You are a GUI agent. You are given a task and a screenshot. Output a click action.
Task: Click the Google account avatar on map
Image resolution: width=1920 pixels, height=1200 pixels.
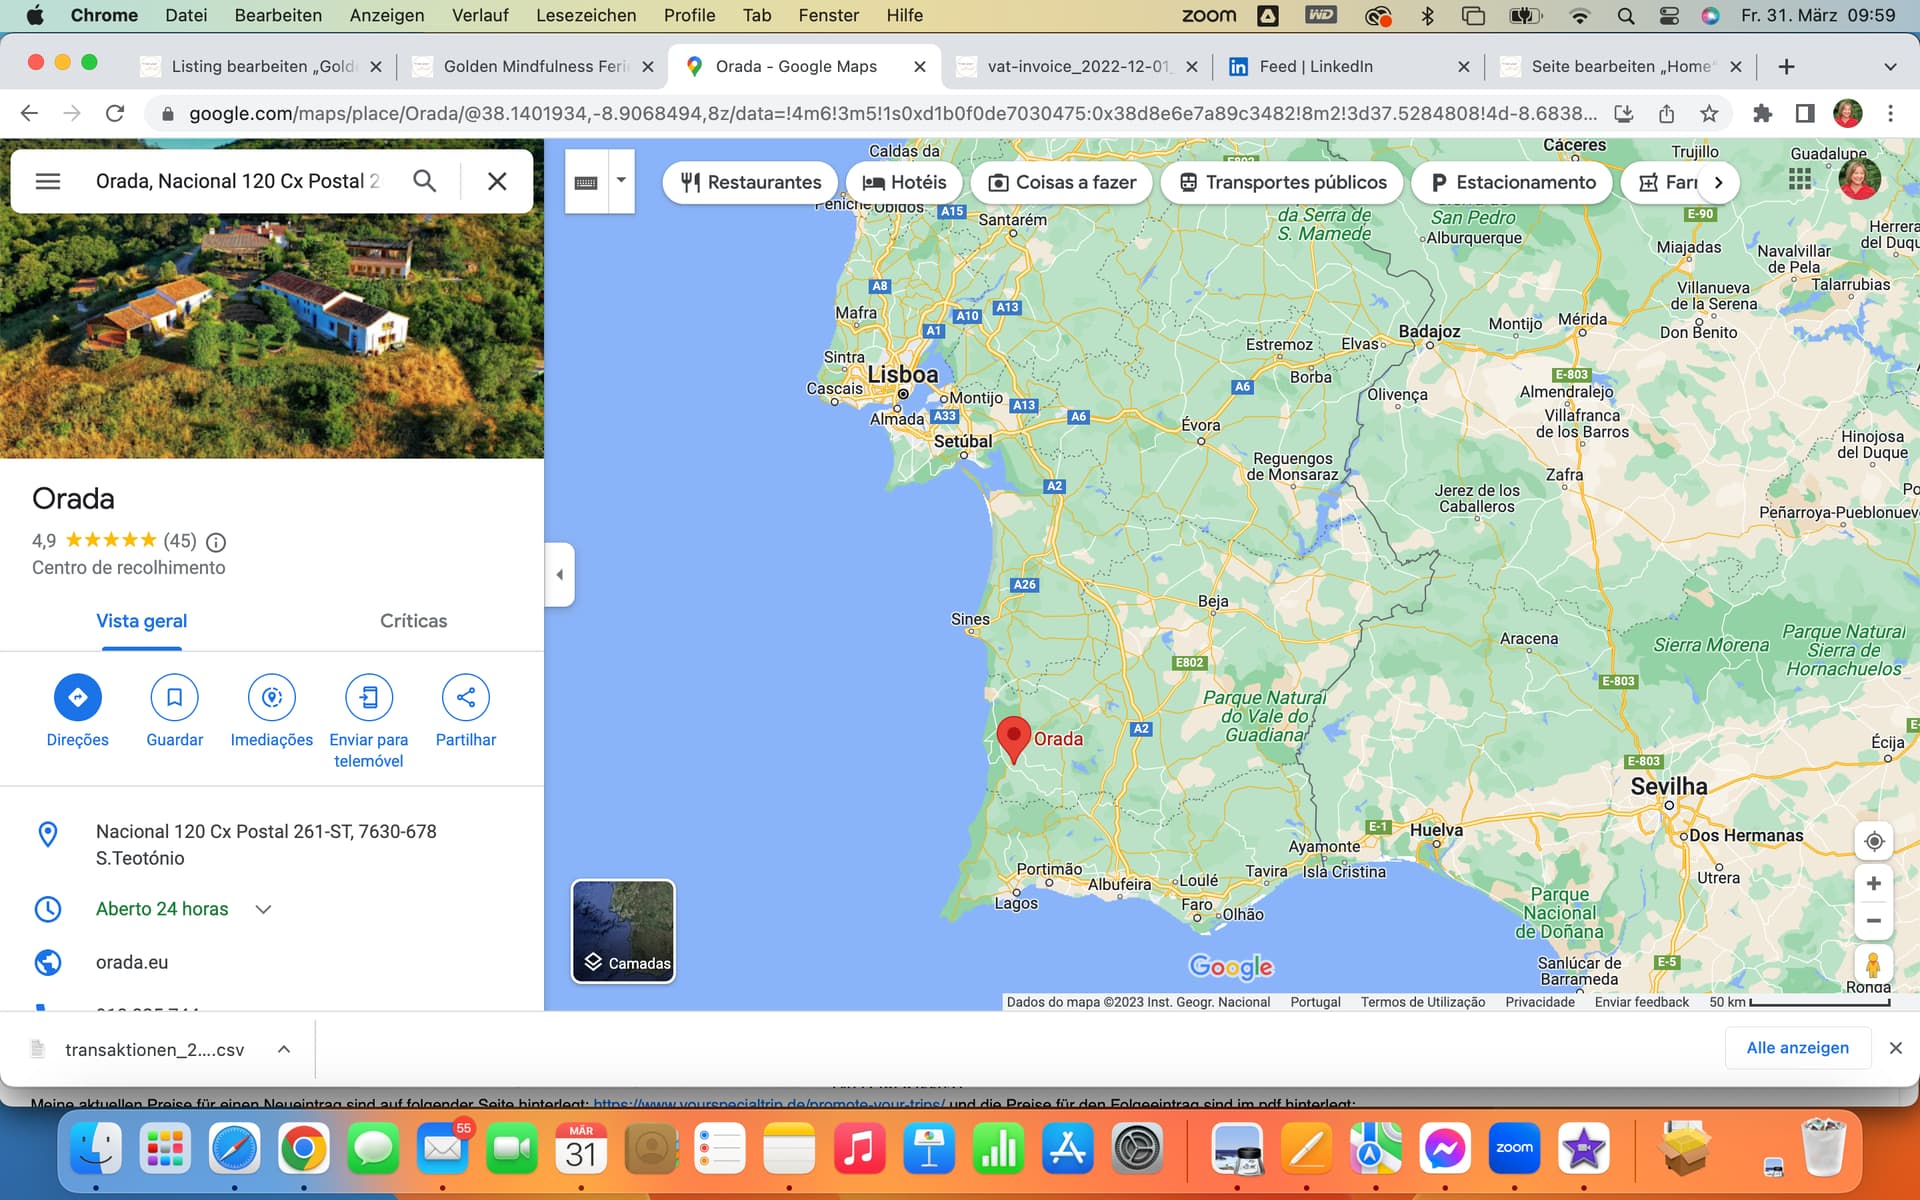click(x=1860, y=180)
